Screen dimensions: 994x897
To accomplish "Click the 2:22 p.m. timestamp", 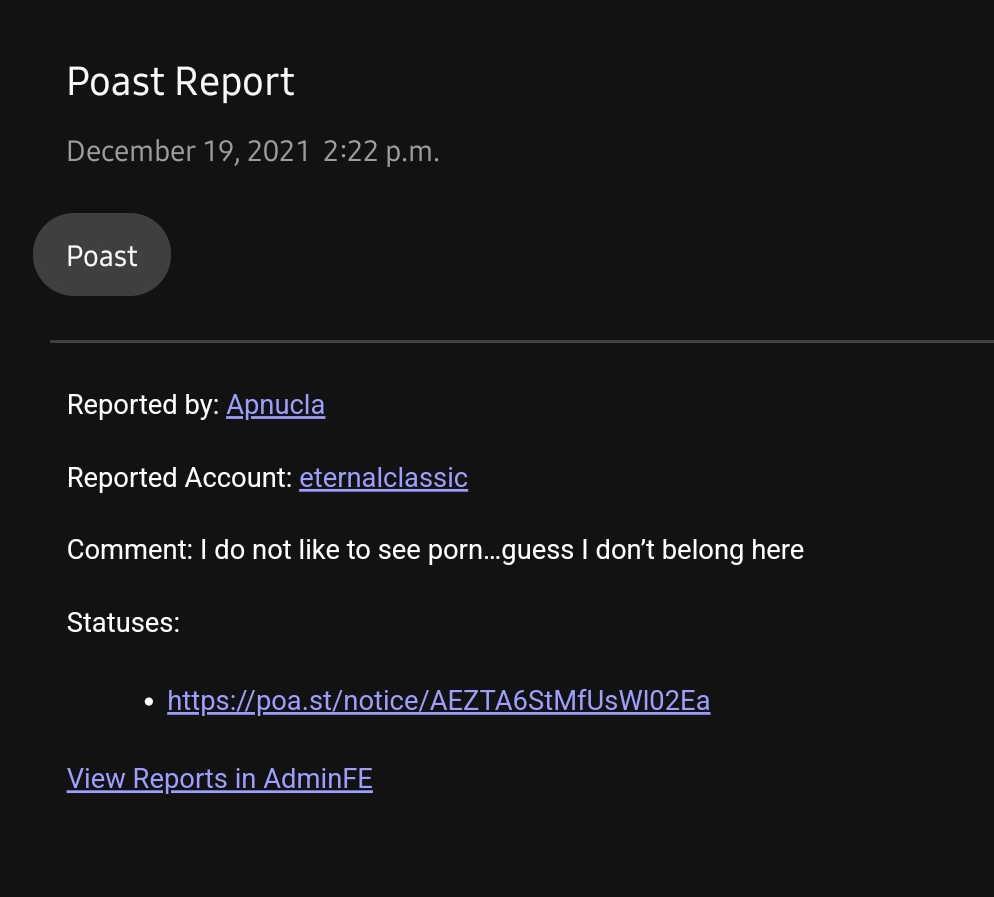I will pos(381,152).
